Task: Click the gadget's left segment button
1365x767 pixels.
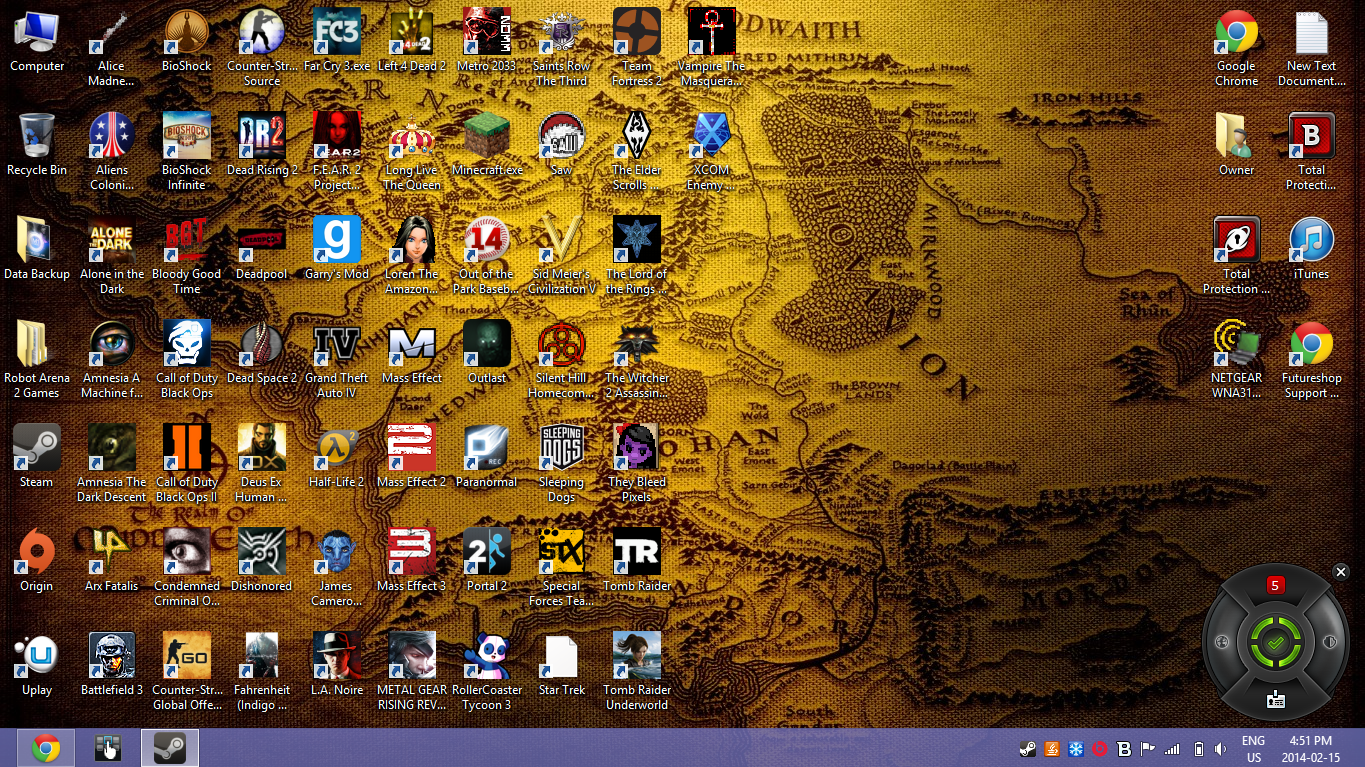Action: pyautogui.click(x=1220, y=642)
